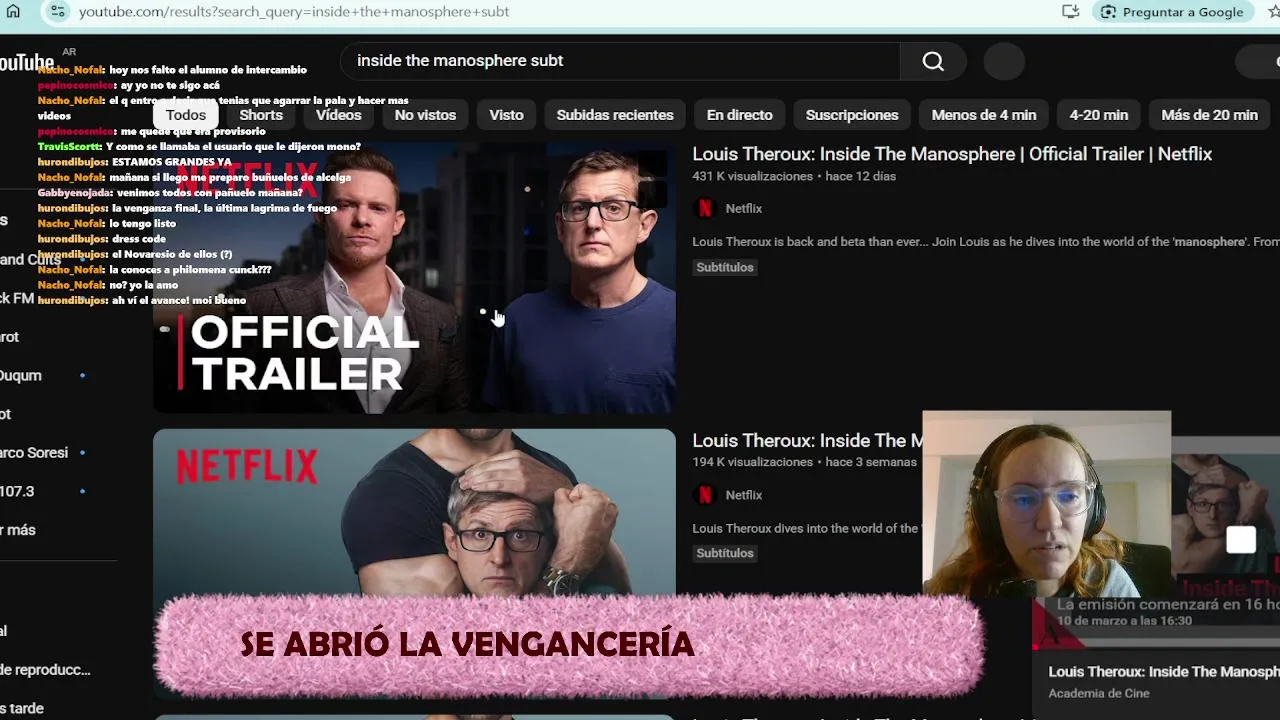
Task: Open the Official Trailer video thumbnail
Action: (x=414, y=278)
